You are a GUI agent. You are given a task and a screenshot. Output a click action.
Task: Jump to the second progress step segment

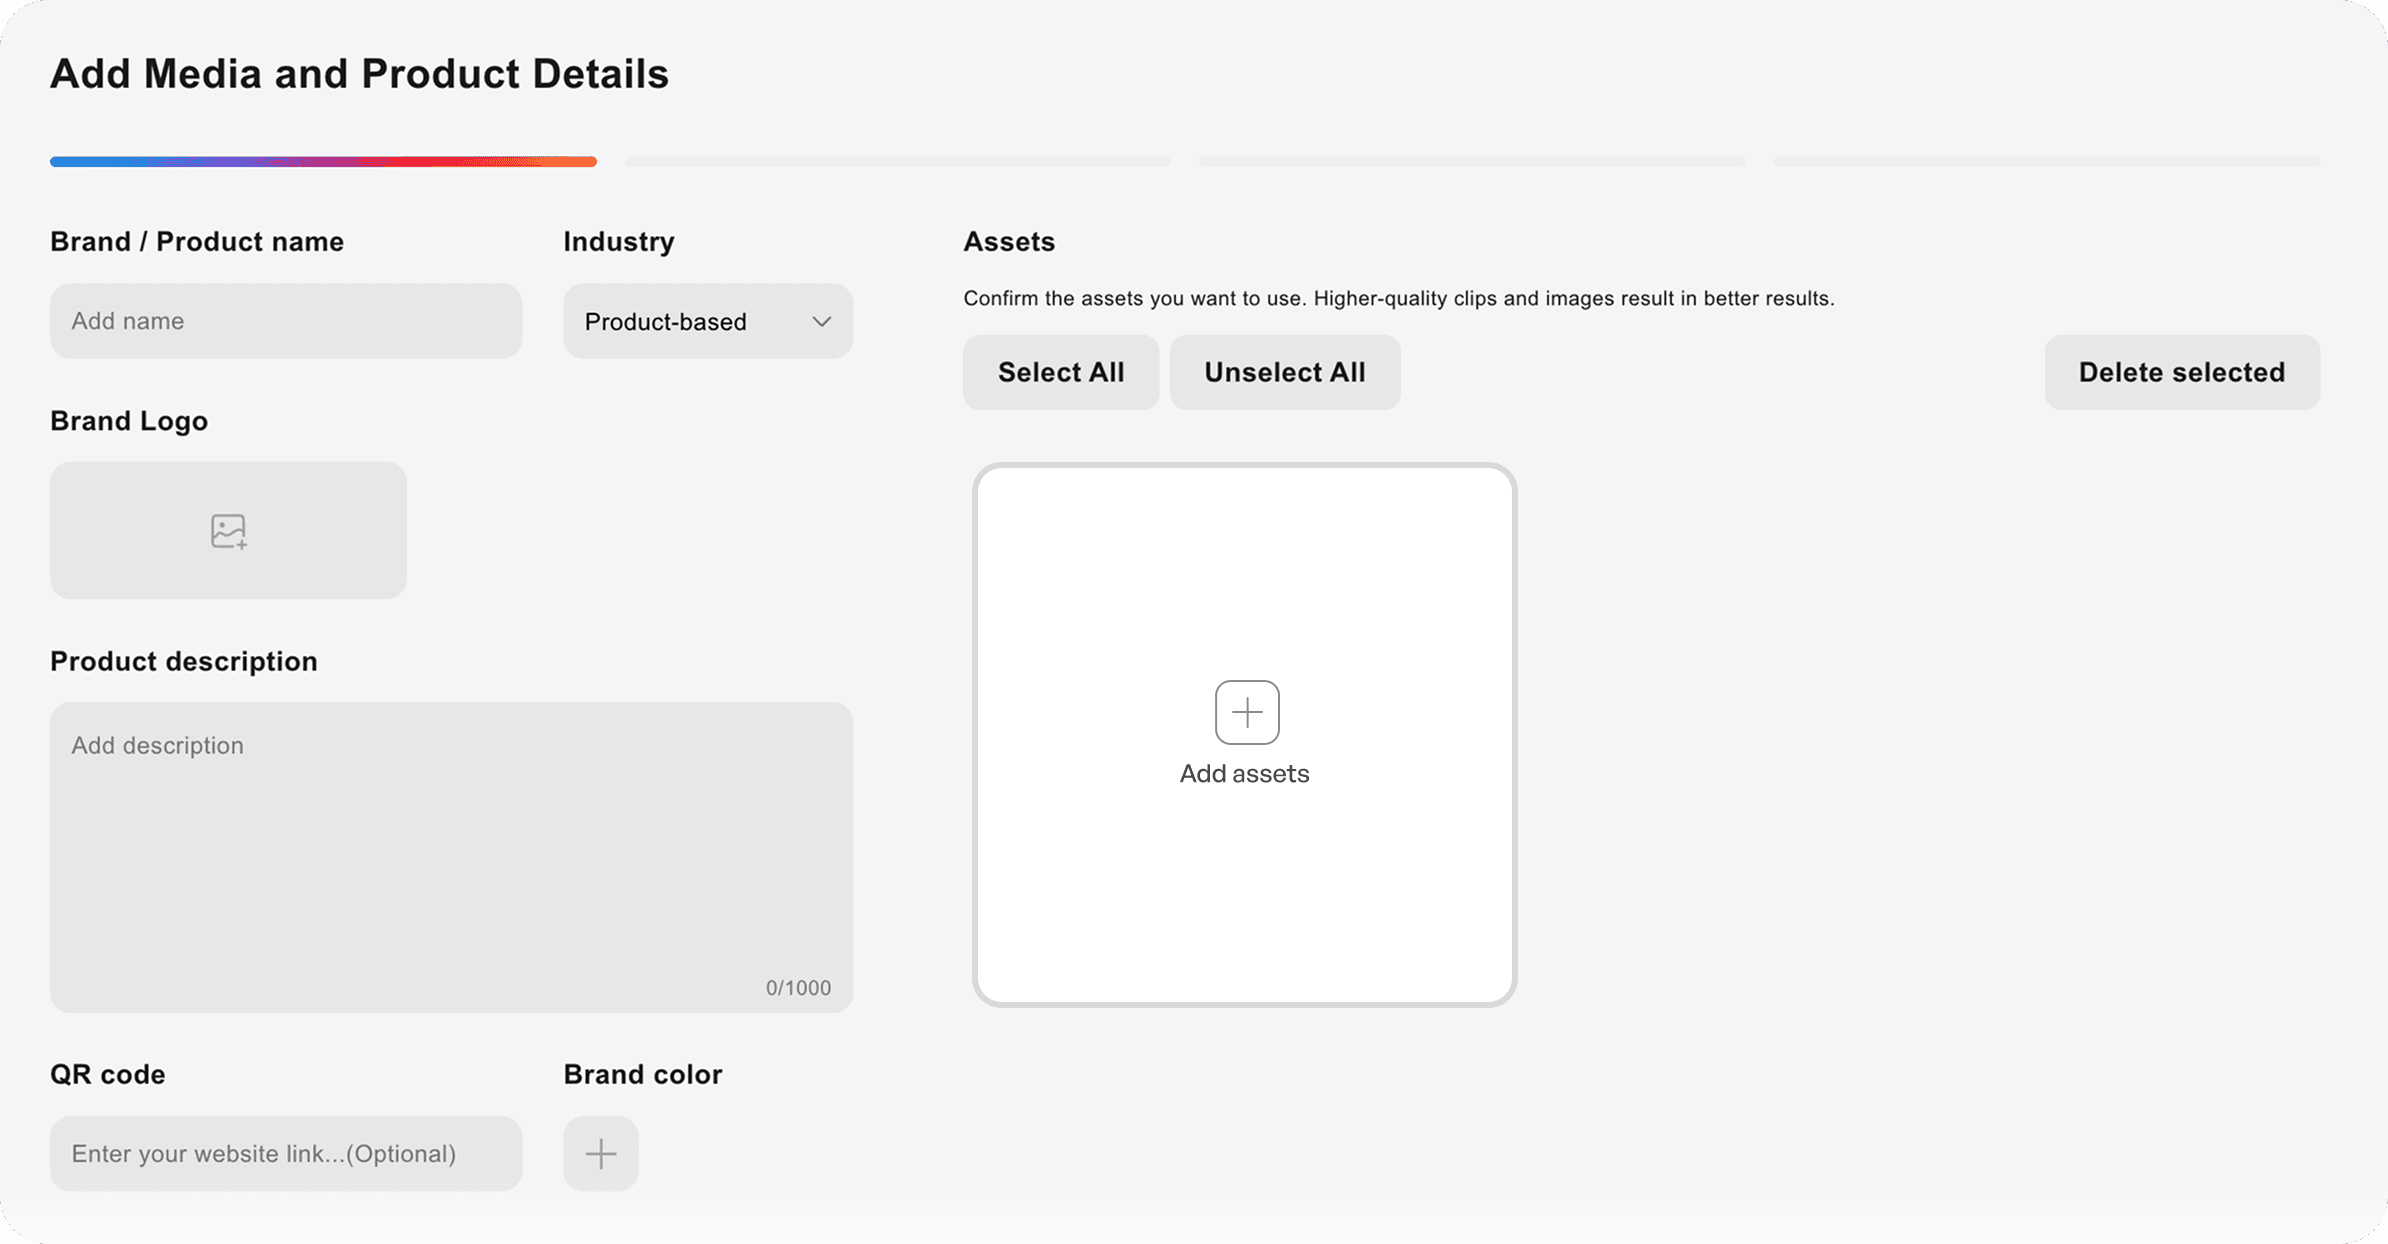click(897, 161)
